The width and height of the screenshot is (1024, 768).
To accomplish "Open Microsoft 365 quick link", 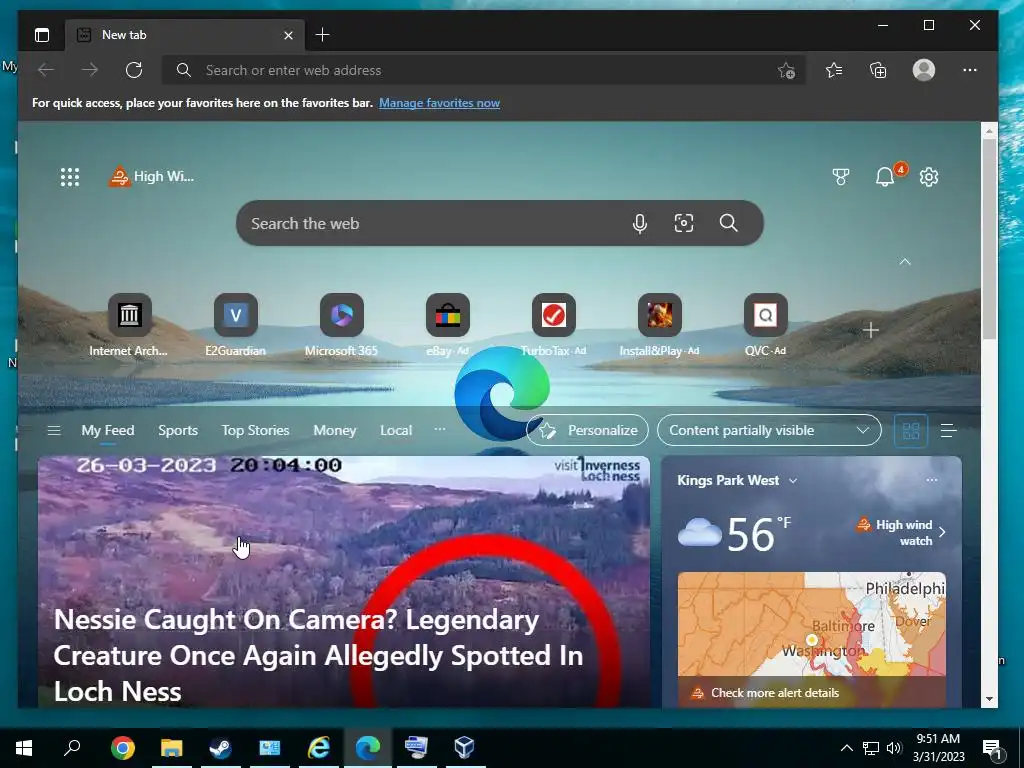I will point(342,325).
